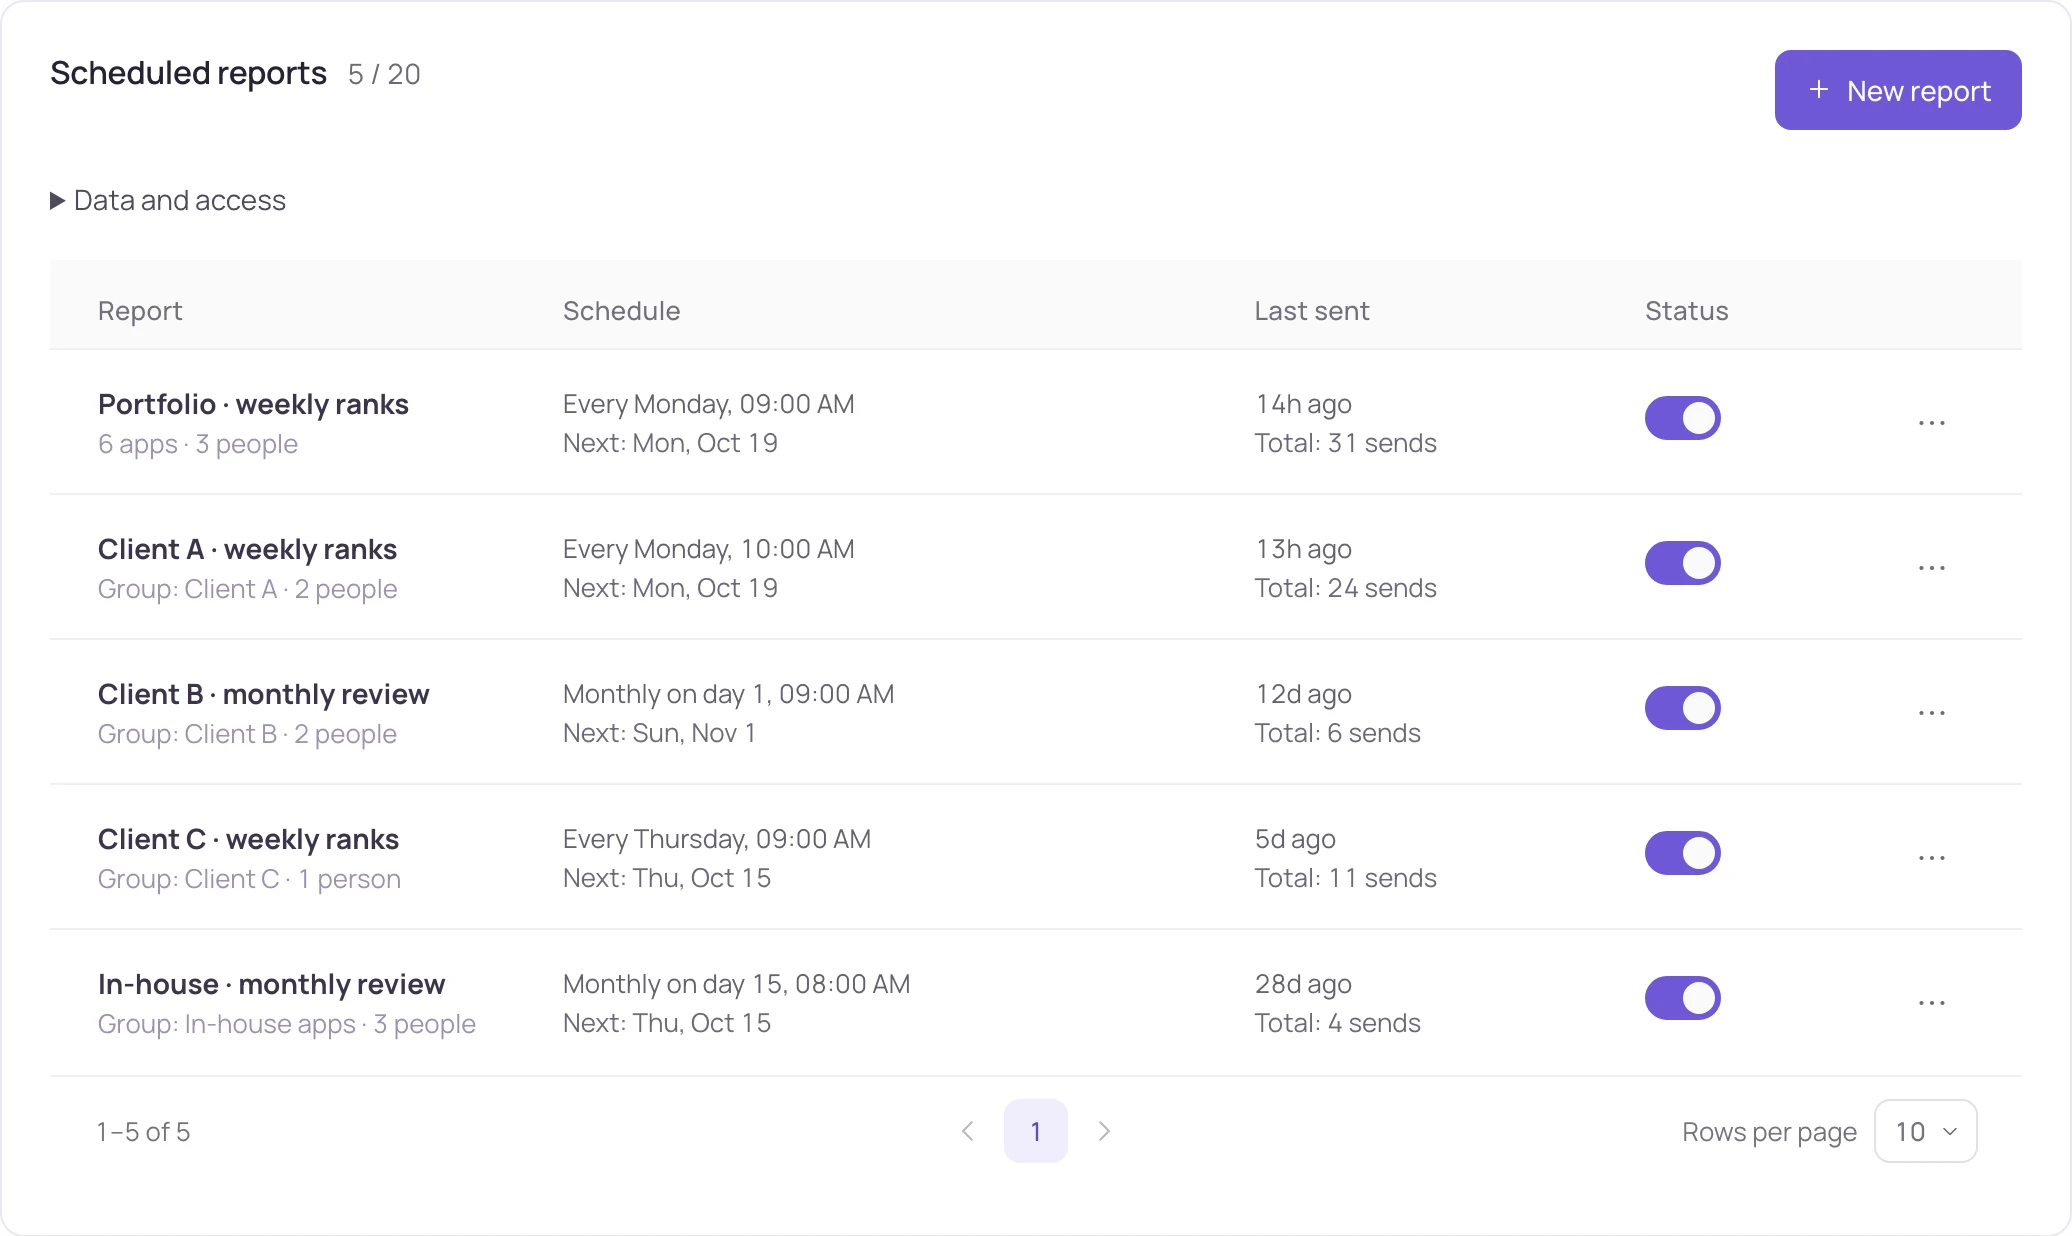The image size is (2072, 1236).
Task: Create a New report
Action: [x=1898, y=90]
